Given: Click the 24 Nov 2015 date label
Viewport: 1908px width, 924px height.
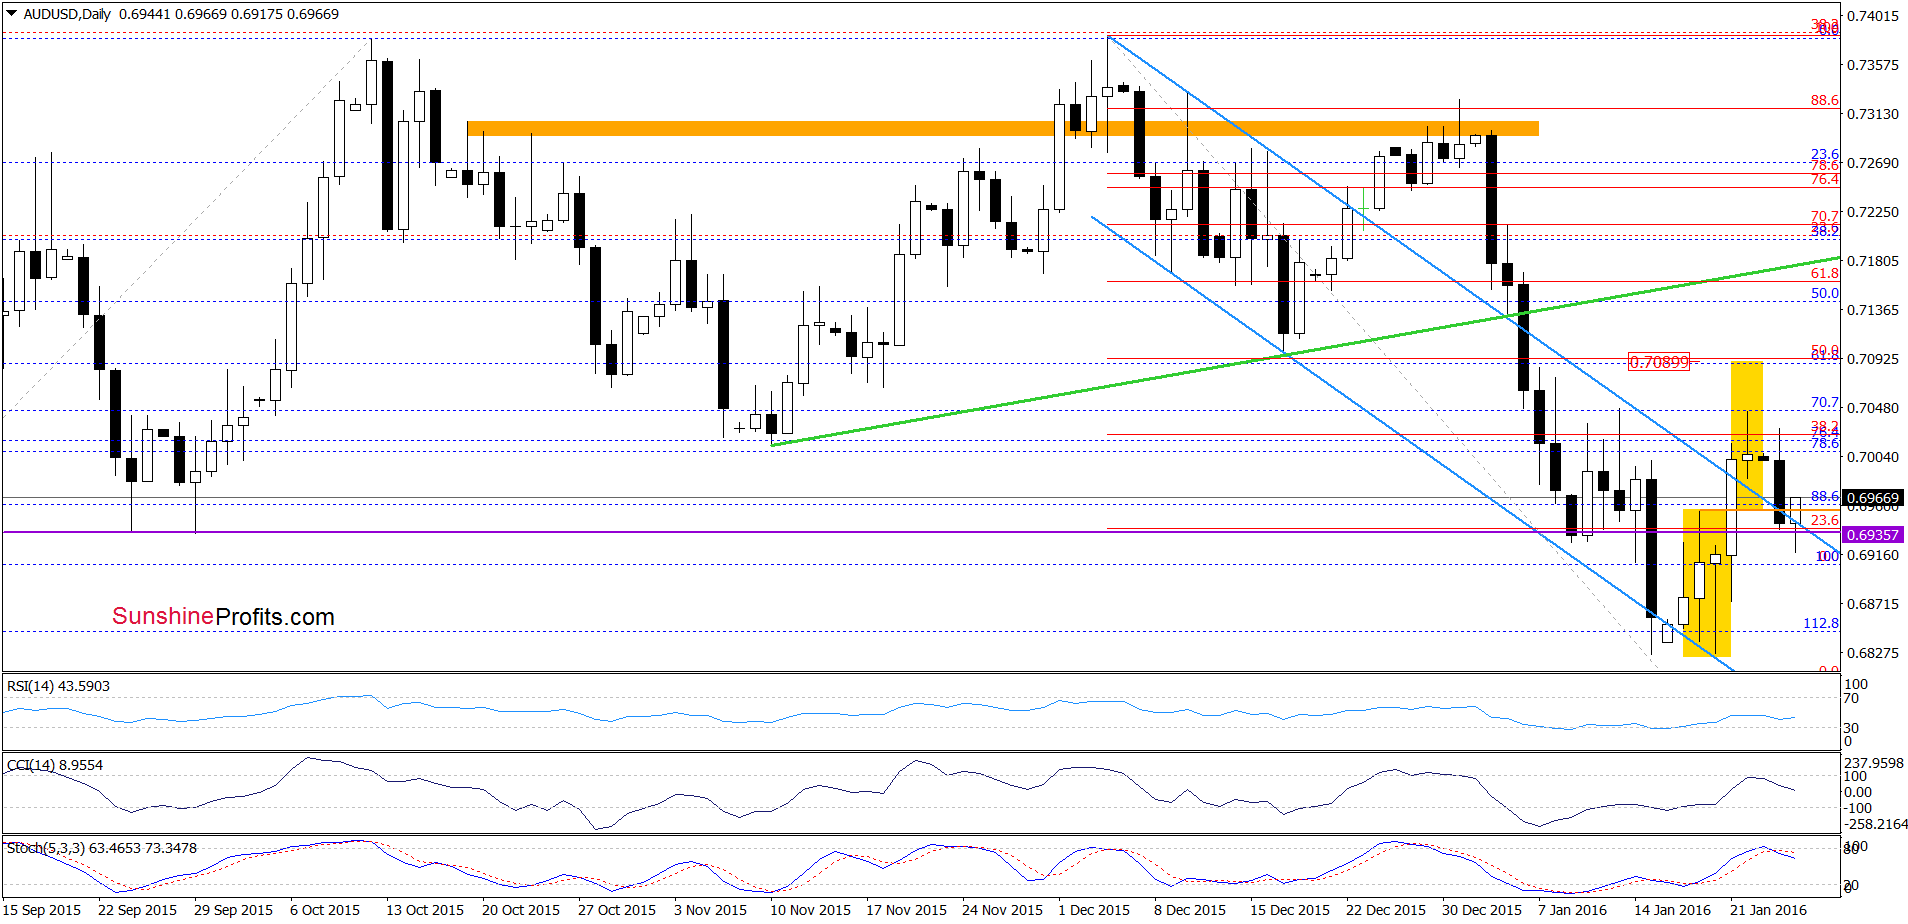Looking at the screenshot, I should point(1002,910).
